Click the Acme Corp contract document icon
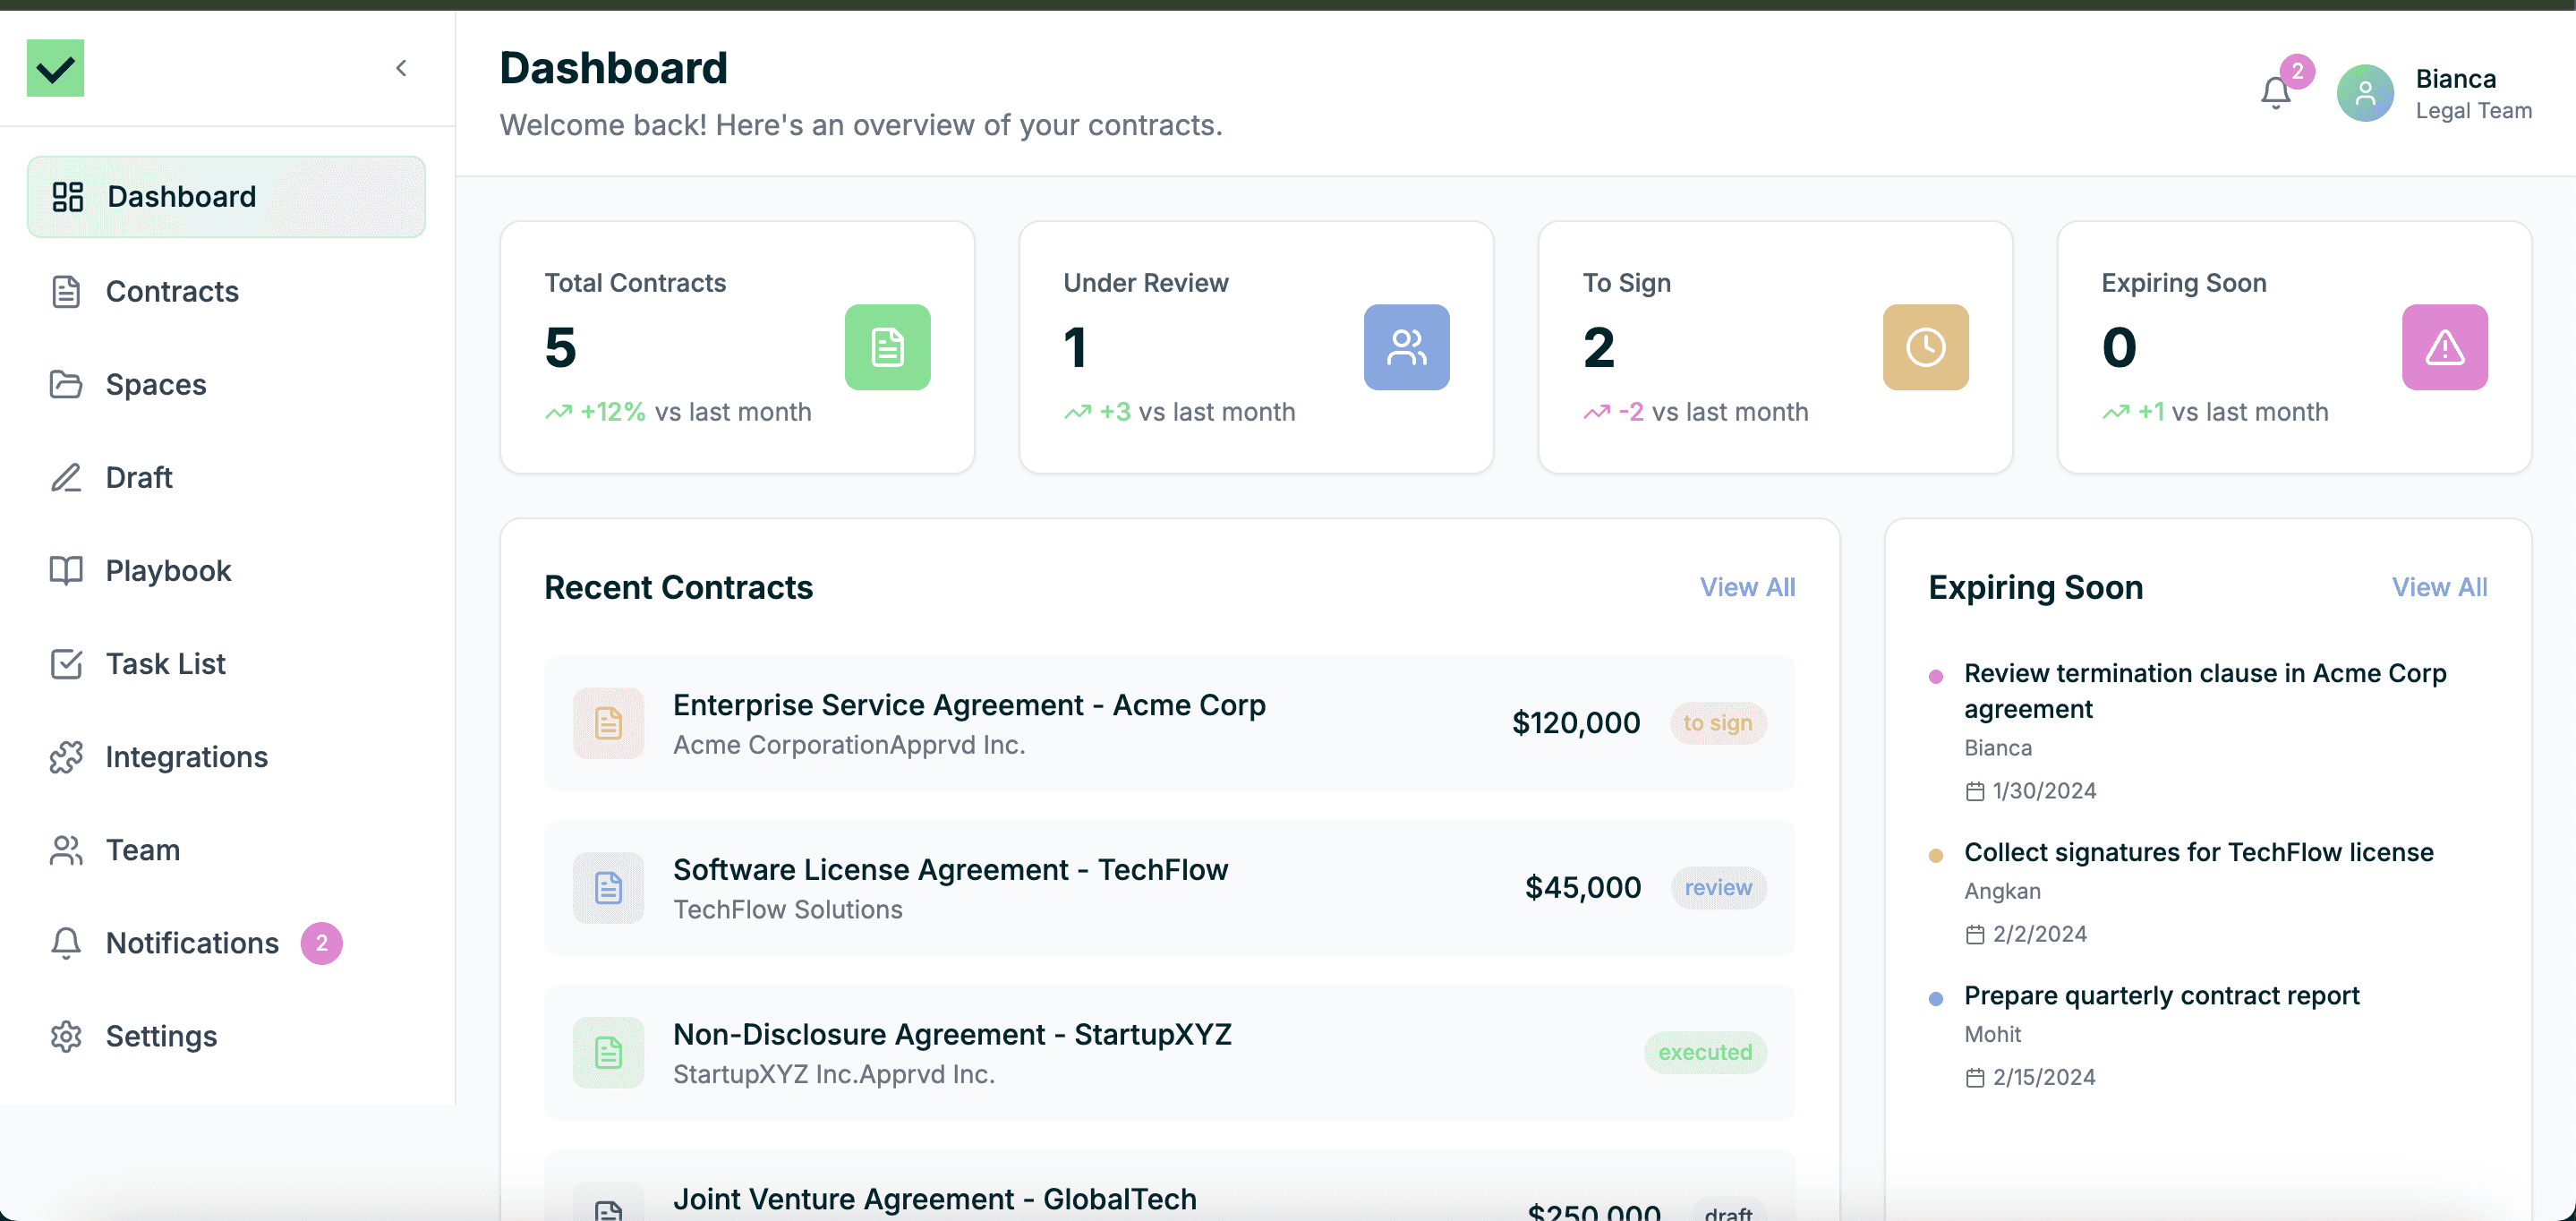Viewport: 2576px width, 1221px height. tap(608, 723)
